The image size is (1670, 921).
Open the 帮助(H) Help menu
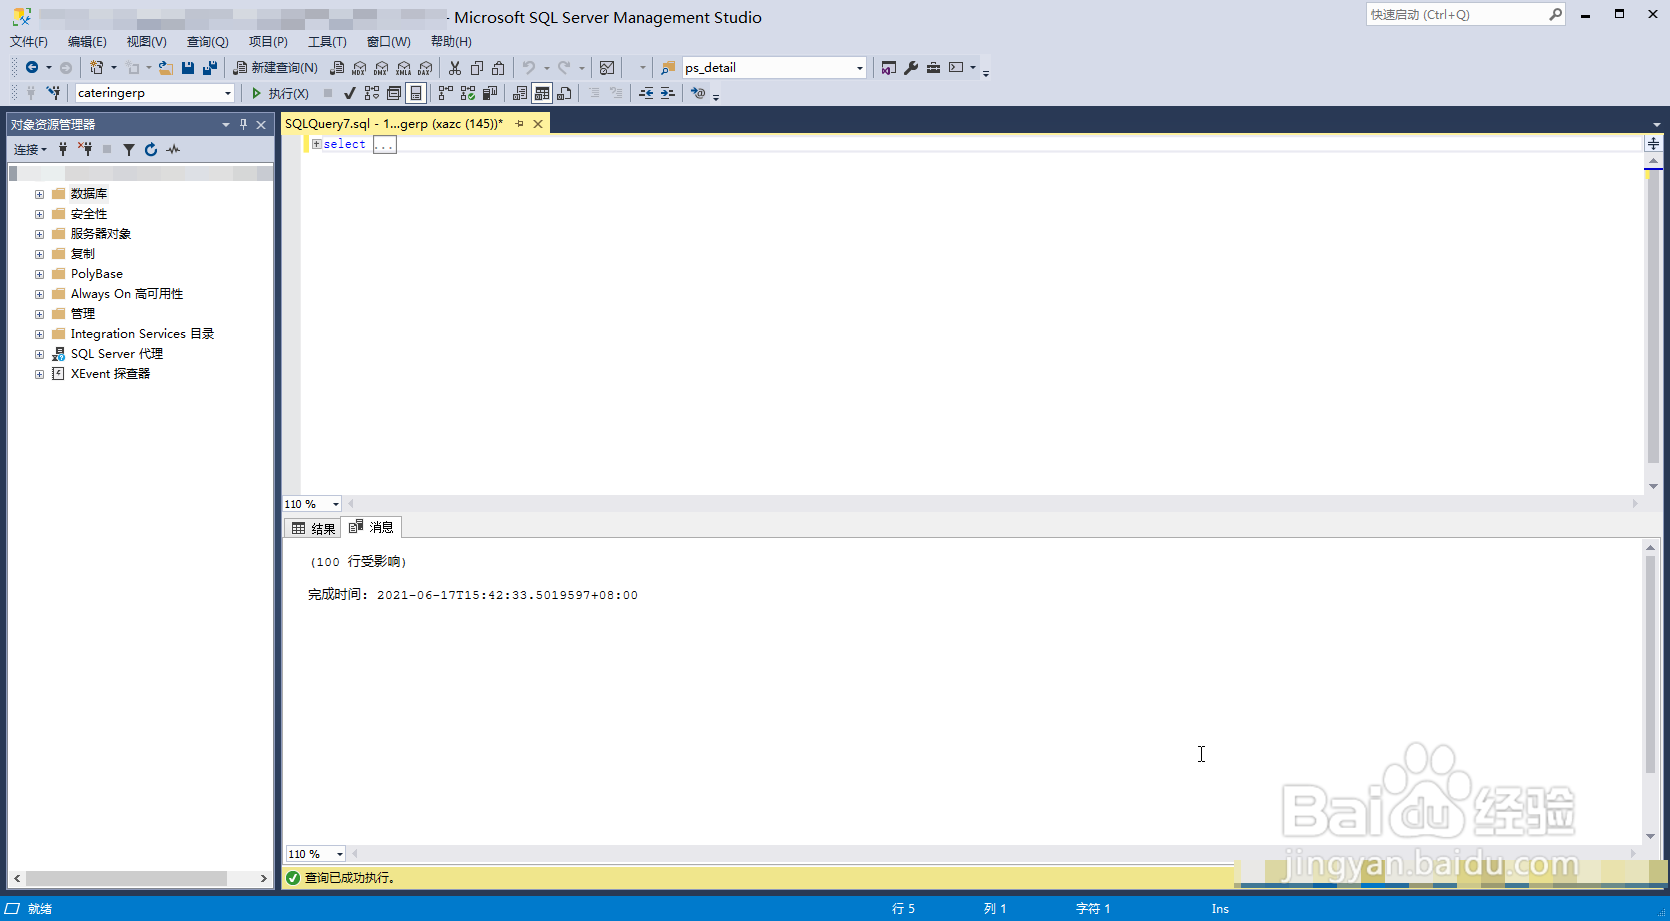click(x=451, y=41)
